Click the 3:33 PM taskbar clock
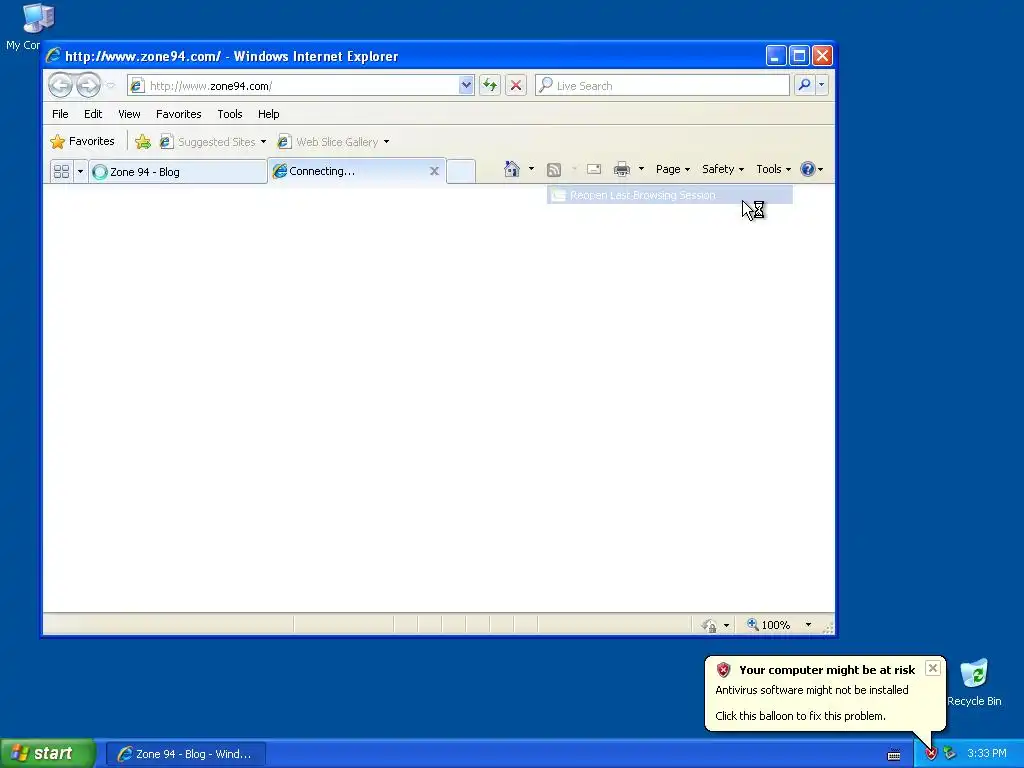The image size is (1024, 768). tap(986, 754)
